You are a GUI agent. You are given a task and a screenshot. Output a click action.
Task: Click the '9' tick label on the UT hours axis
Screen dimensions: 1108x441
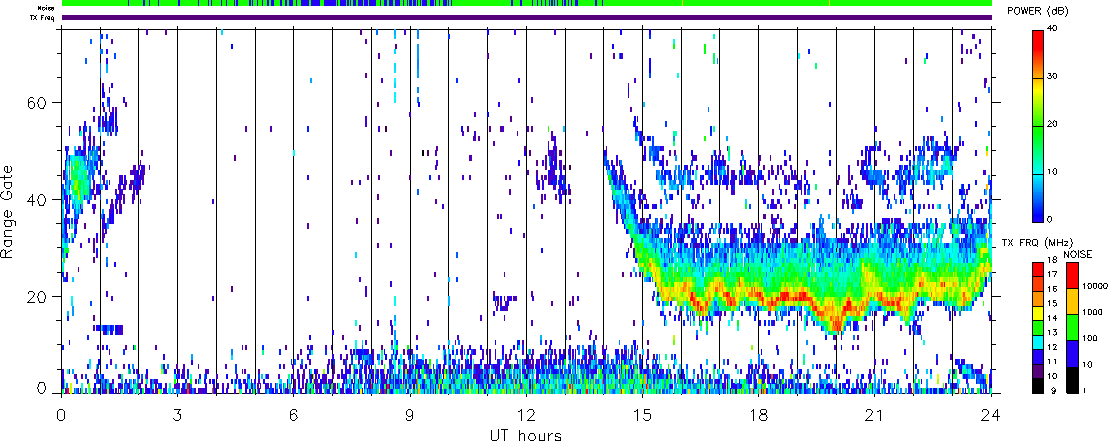410,414
